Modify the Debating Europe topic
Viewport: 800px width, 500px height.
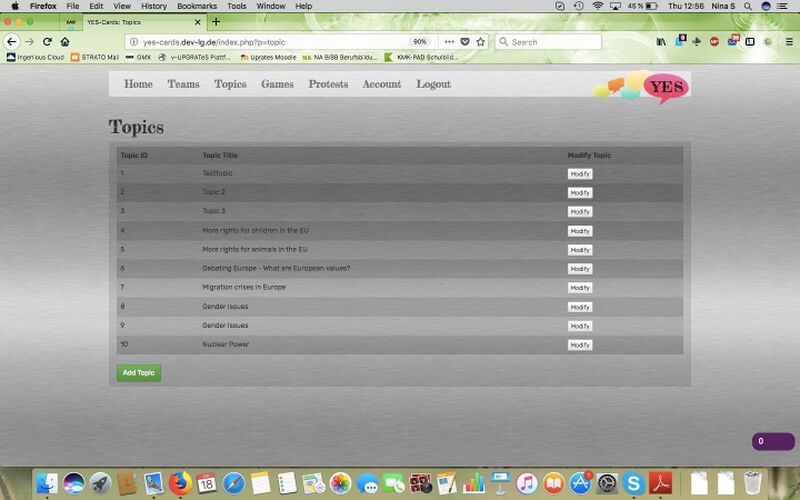point(580,269)
